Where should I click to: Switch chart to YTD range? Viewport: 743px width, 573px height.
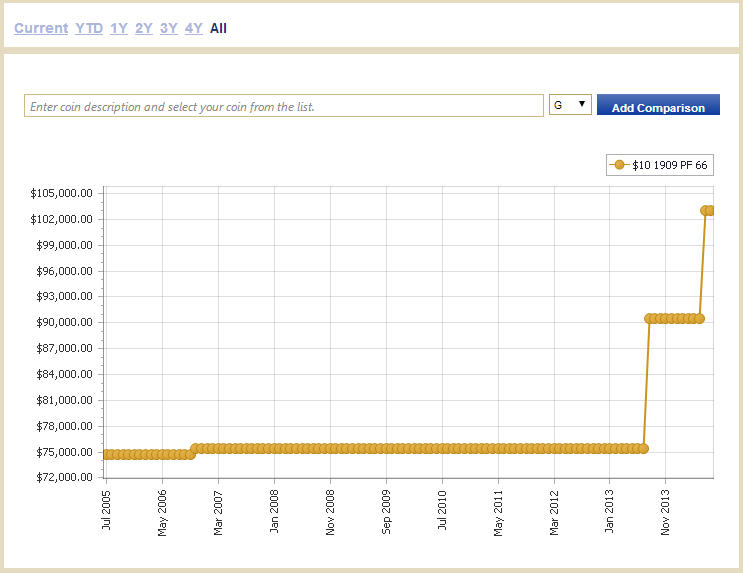[x=89, y=28]
